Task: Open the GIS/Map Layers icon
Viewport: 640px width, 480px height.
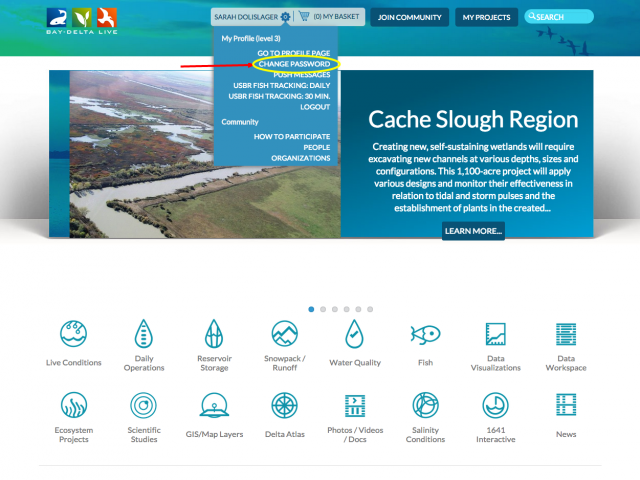Action: click(x=214, y=405)
